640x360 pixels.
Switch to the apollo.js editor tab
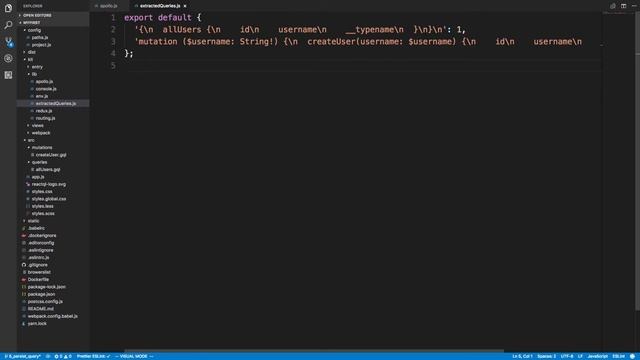109,6
